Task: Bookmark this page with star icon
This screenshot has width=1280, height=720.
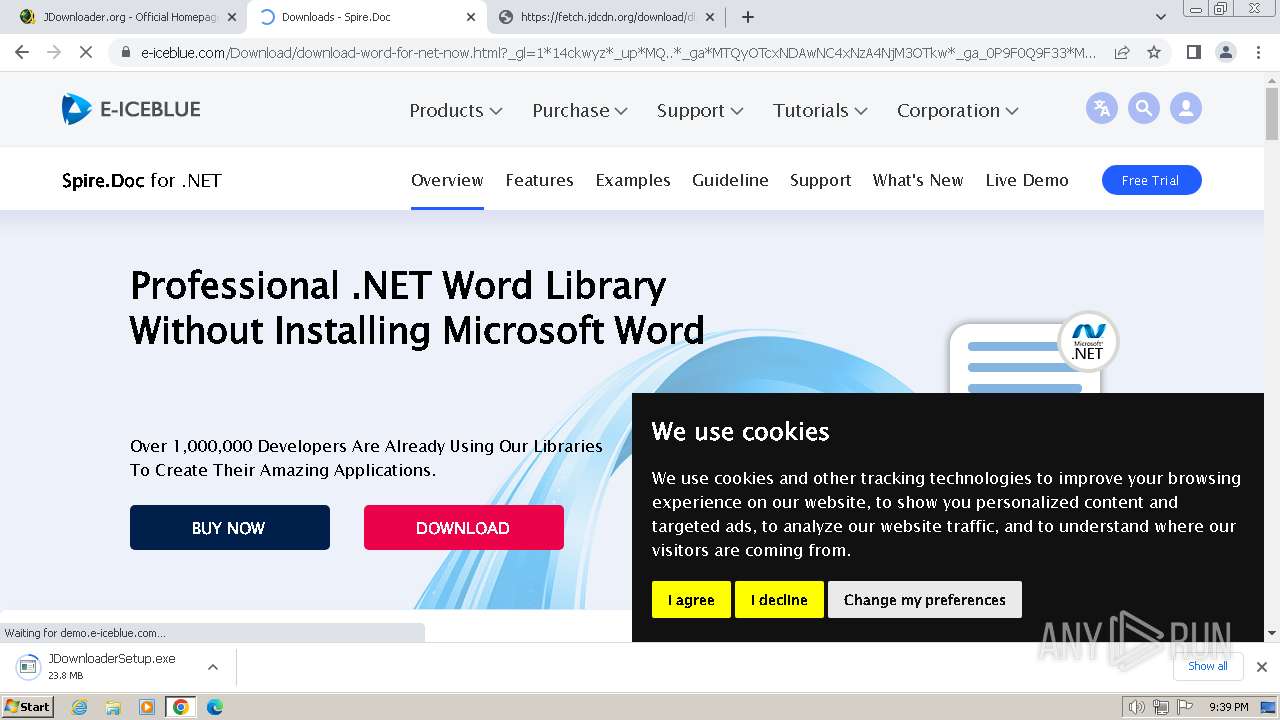Action: 1154,52
